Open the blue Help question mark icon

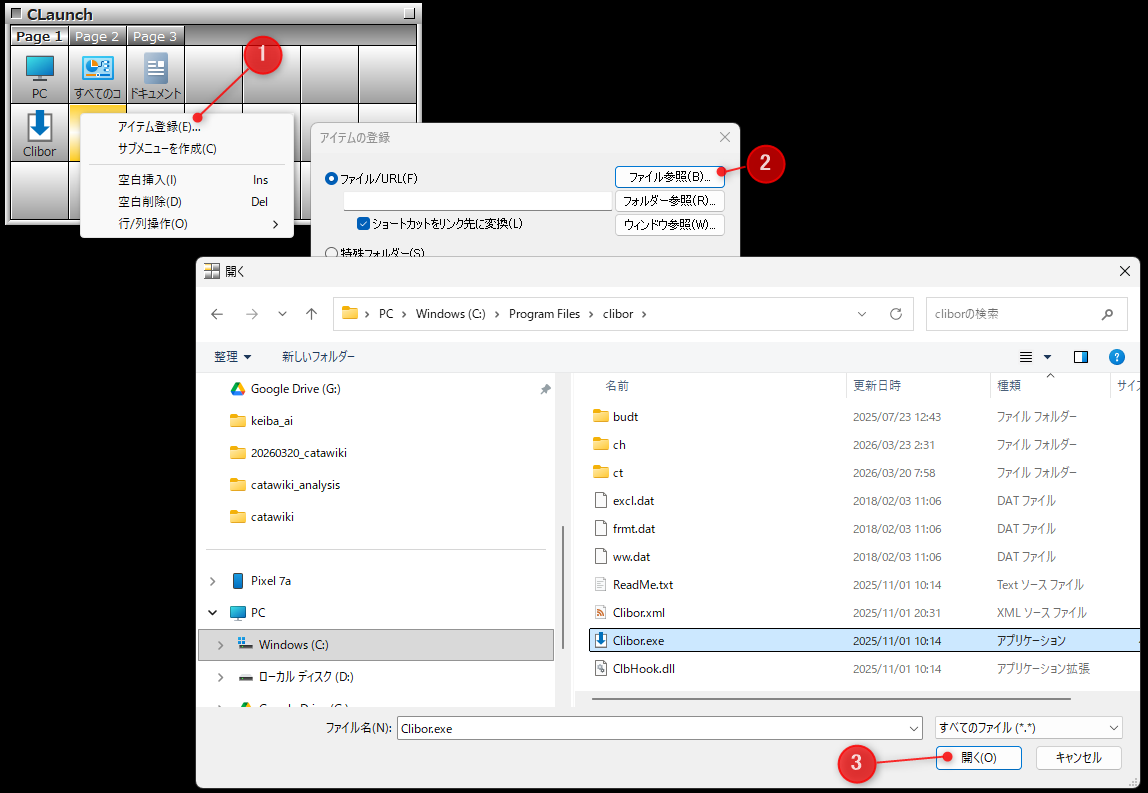tap(1117, 357)
